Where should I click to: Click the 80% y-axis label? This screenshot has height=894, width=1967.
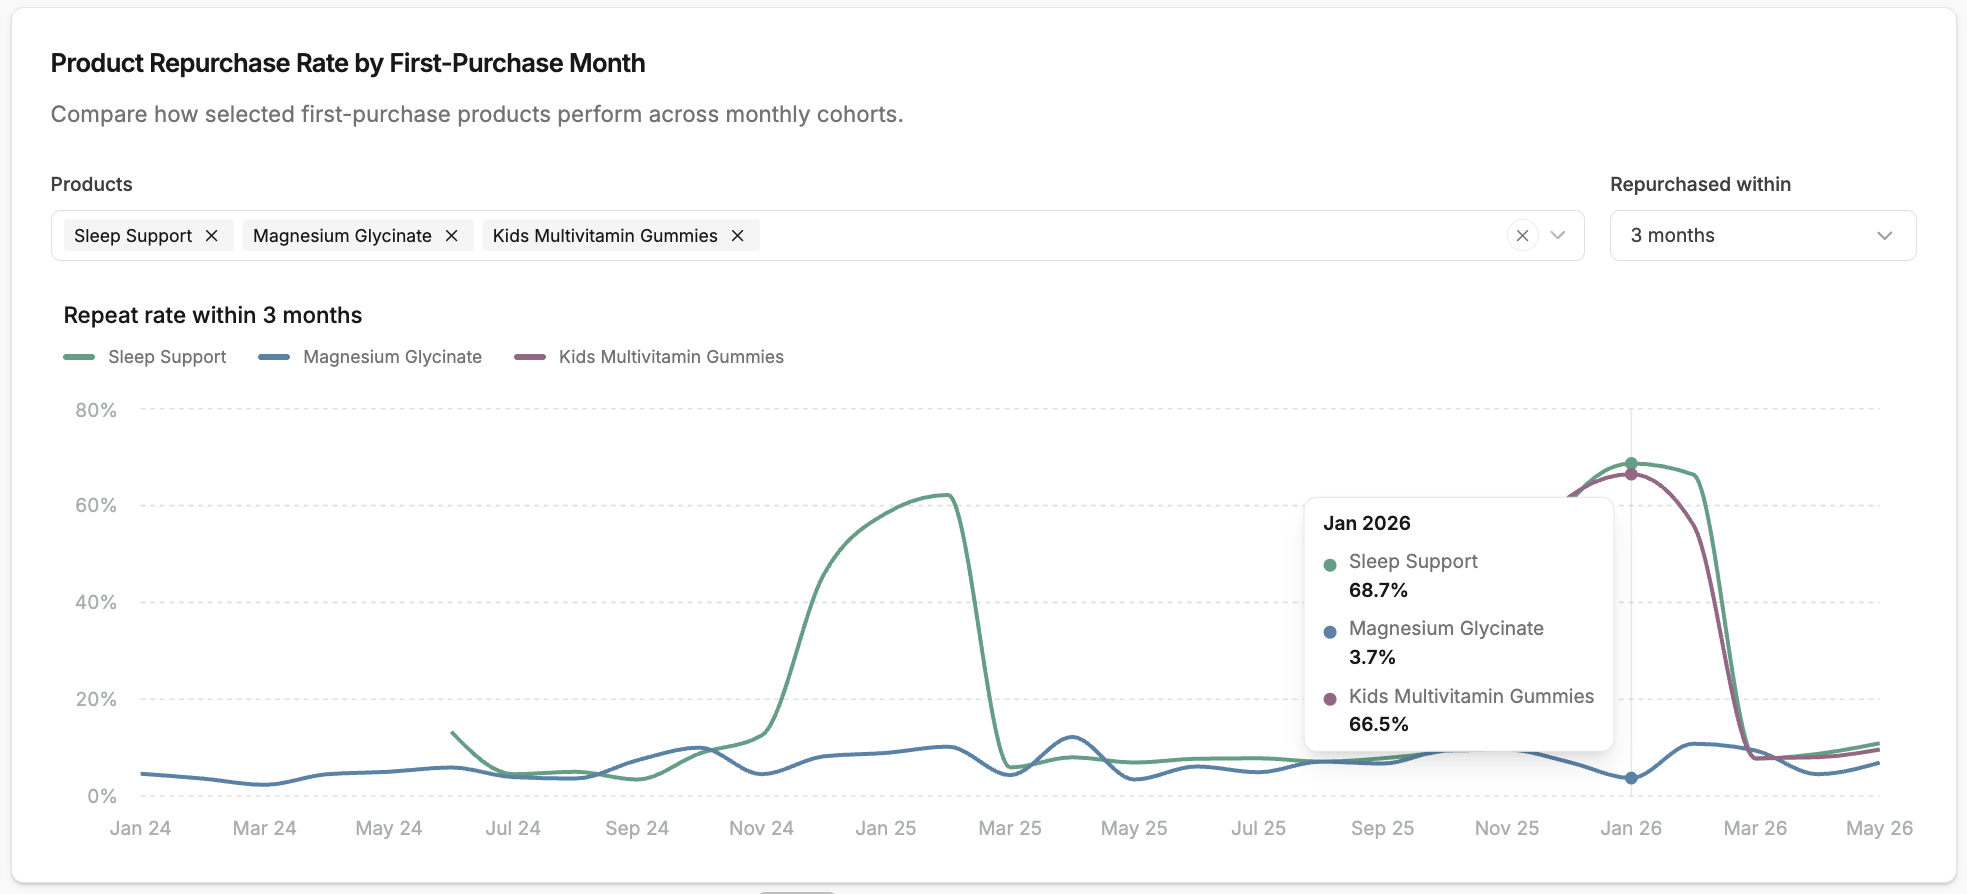tap(96, 410)
